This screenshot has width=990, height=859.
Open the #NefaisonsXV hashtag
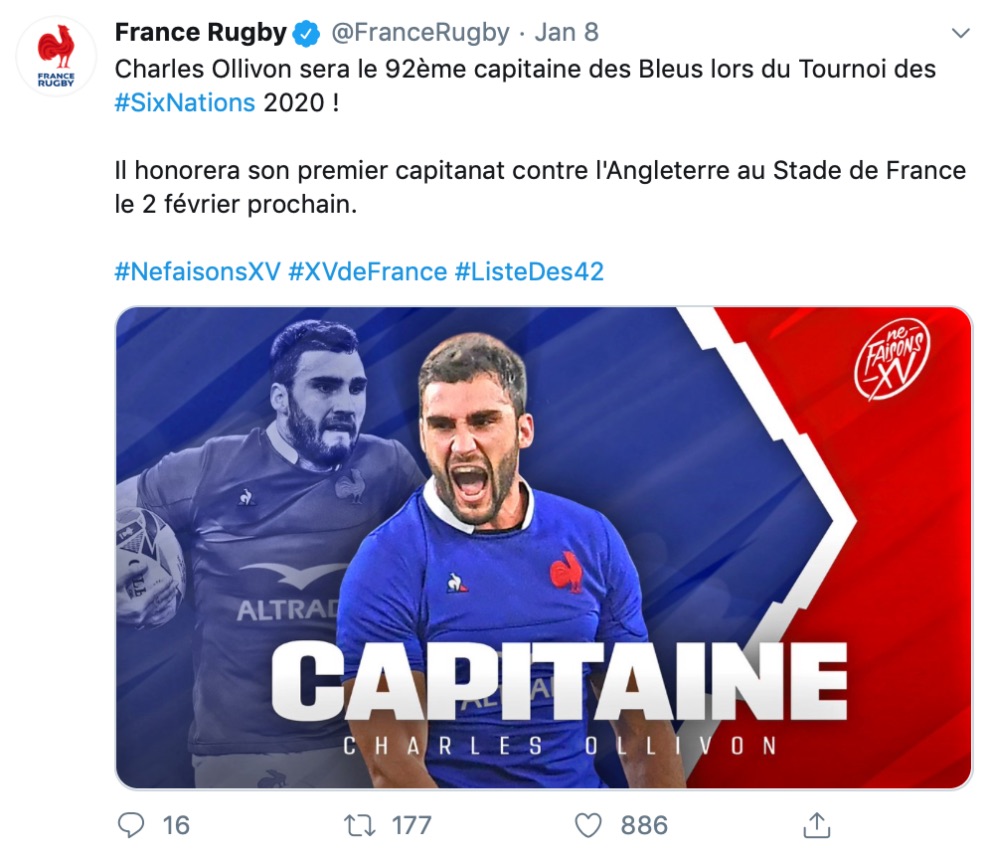[198, 271]
